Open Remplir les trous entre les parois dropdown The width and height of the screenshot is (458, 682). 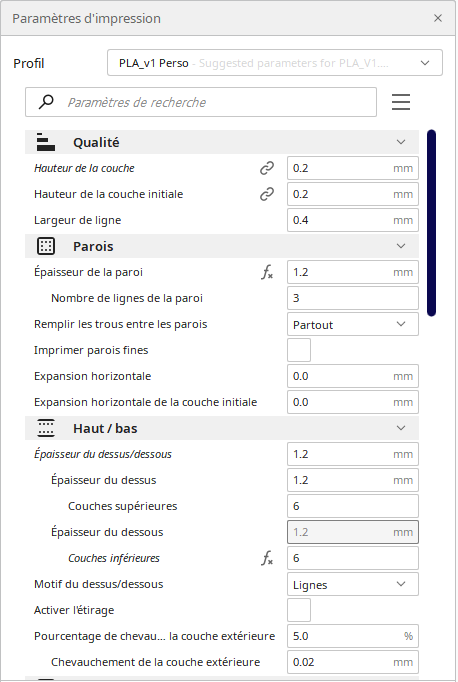pyautogui.click(x=353, y=324)
